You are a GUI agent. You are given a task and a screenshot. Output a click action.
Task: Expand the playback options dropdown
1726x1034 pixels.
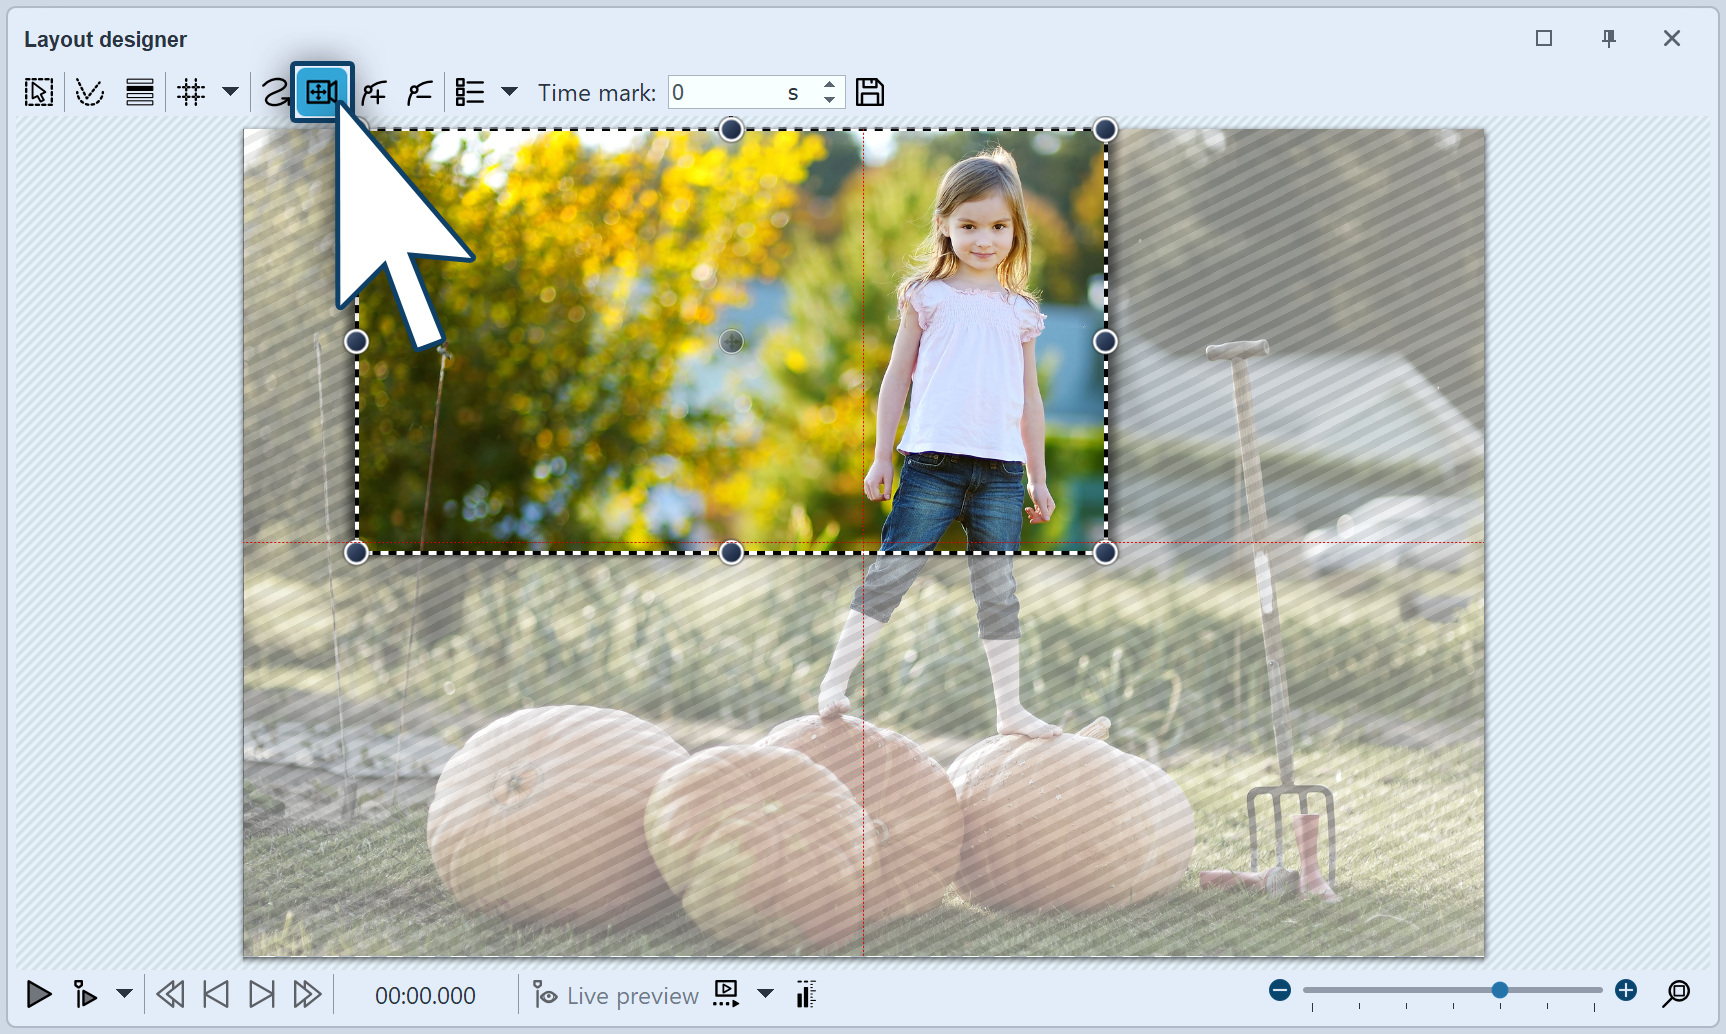[125, 994]
